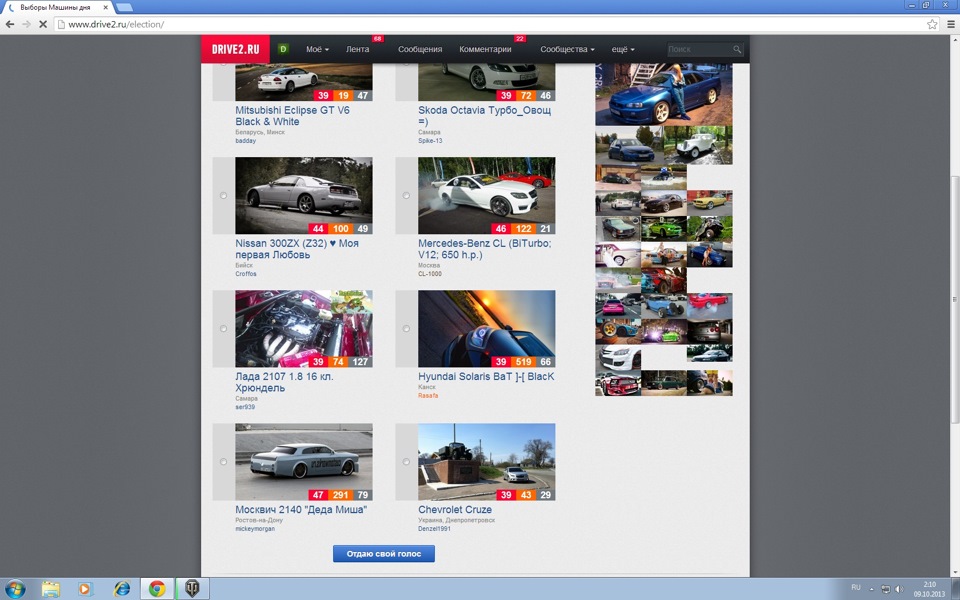Open user Spike-13 profile link
Viewport: 960px width, 600px height.
430,141
